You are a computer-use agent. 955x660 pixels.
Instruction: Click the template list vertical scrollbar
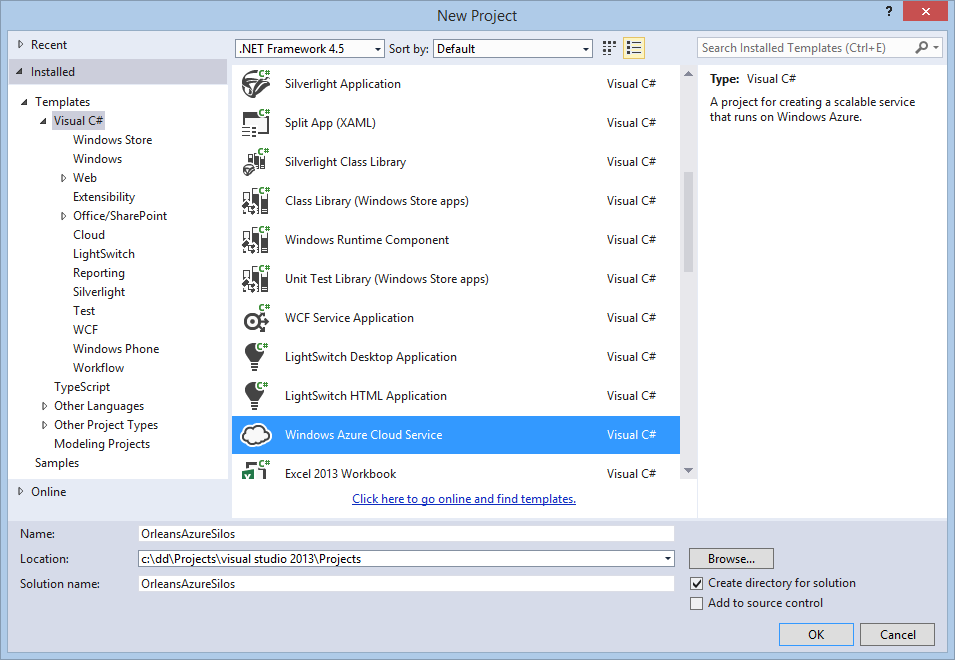tap(688, 220)
